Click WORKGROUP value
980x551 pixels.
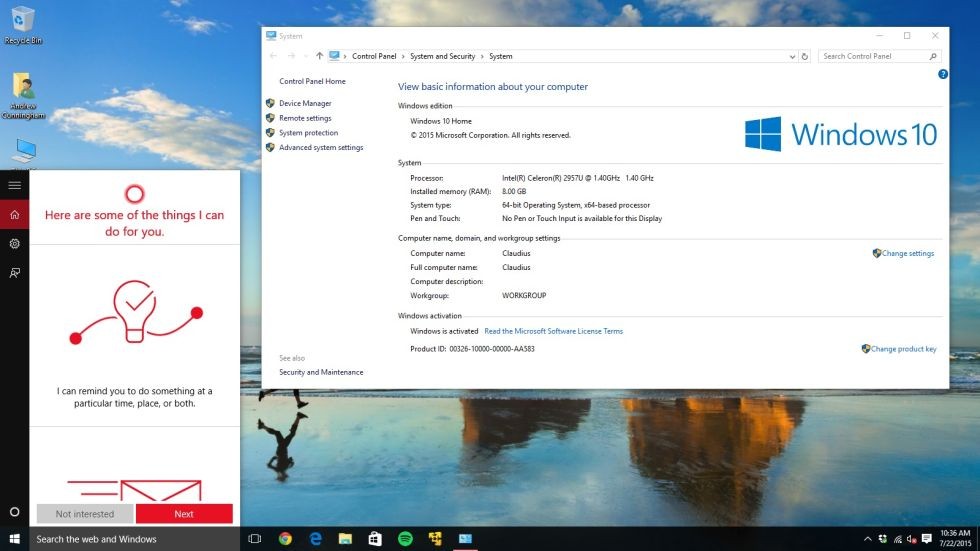point(524,295)
